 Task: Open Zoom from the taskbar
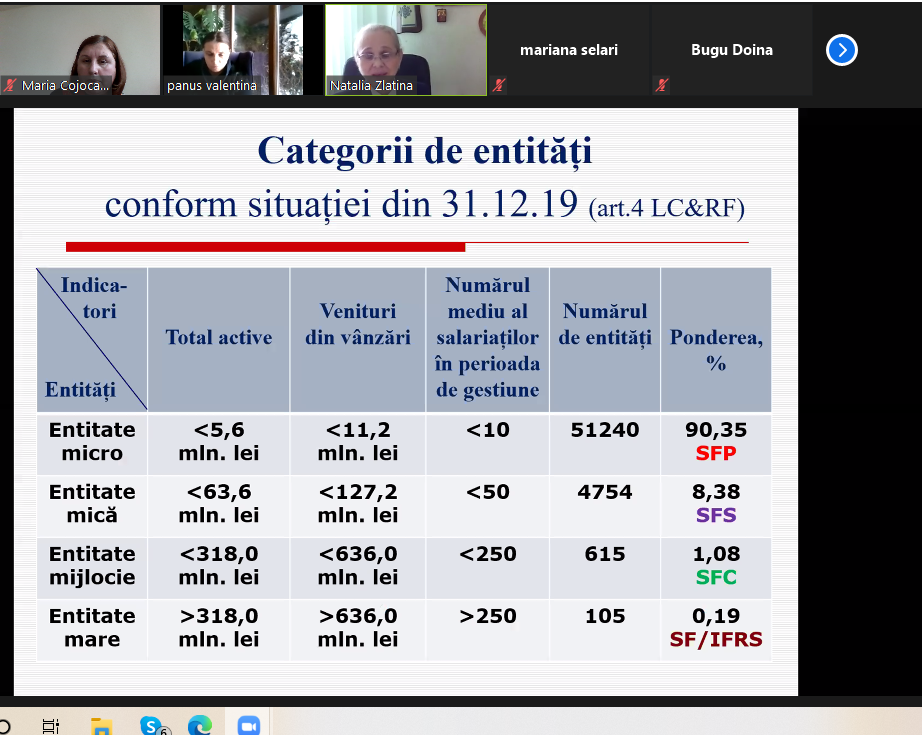pos(248,725)
